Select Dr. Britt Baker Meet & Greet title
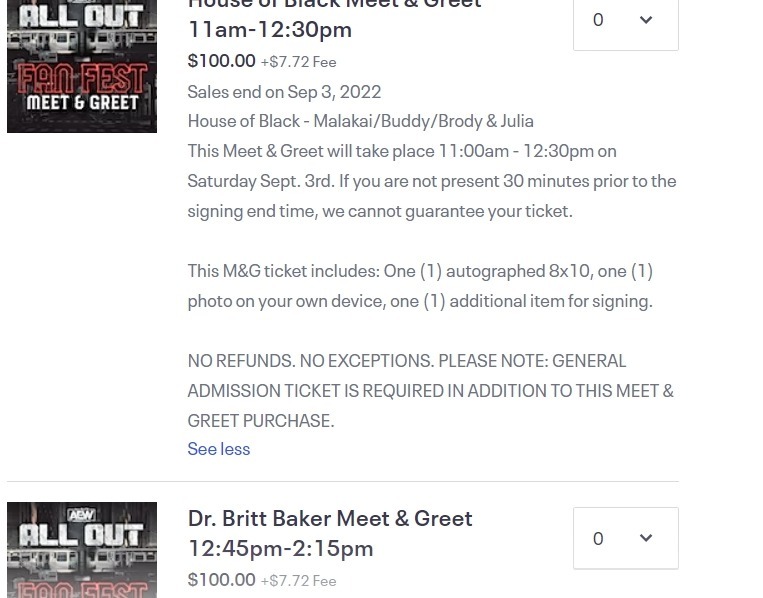 tap(330, 518)
